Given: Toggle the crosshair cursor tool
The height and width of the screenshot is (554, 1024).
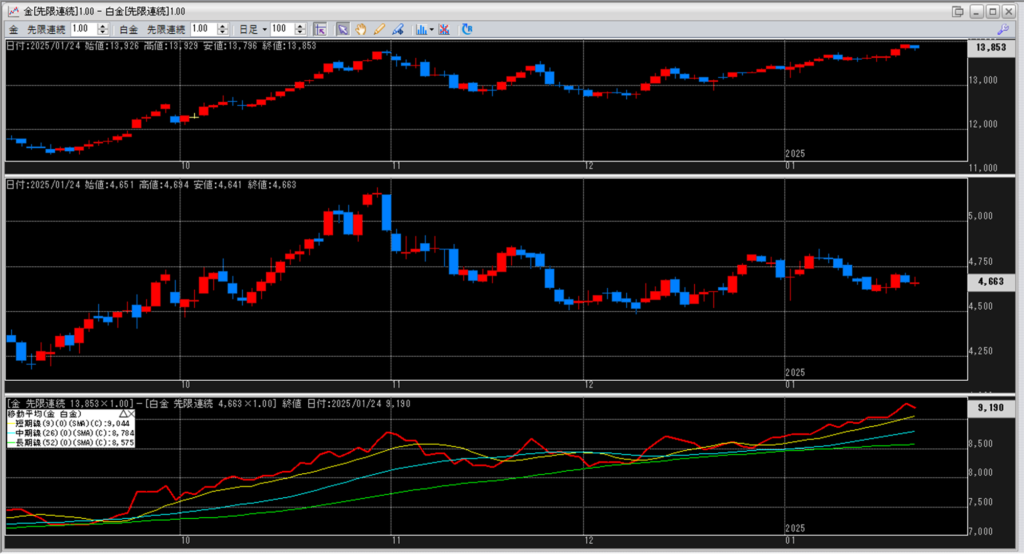Looking at the screenshot, I should (319, 29).
